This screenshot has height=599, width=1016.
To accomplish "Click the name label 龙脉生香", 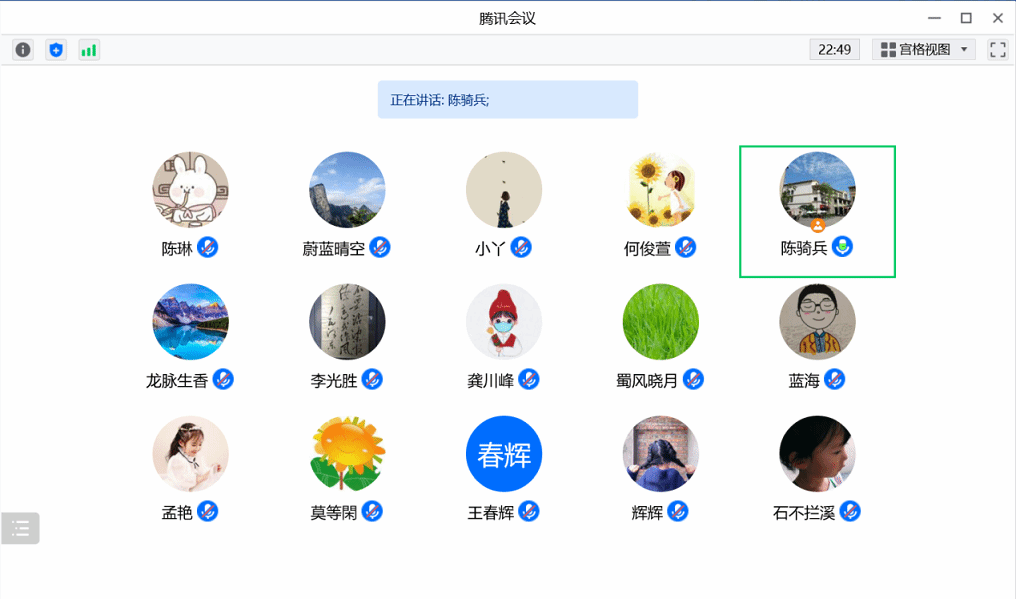I will pos(177,381).
